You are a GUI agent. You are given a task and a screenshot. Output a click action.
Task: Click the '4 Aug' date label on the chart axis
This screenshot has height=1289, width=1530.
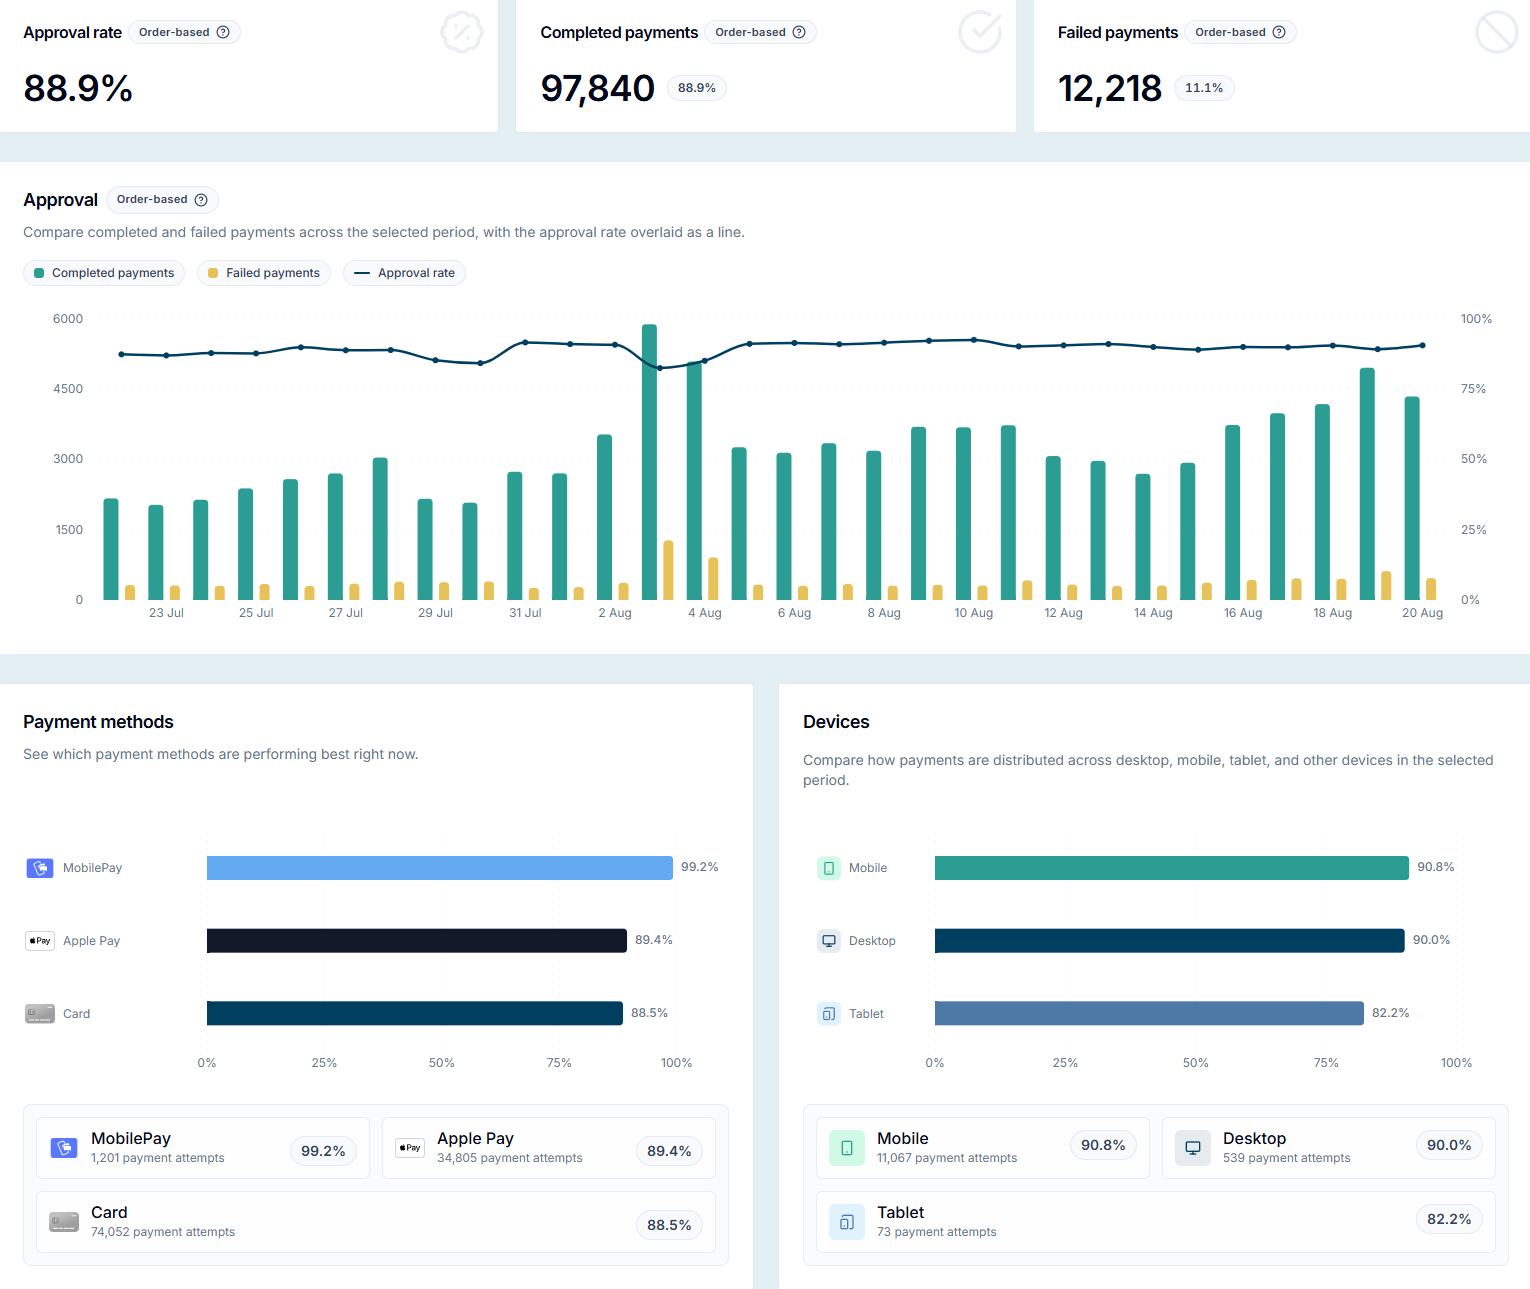705,613
